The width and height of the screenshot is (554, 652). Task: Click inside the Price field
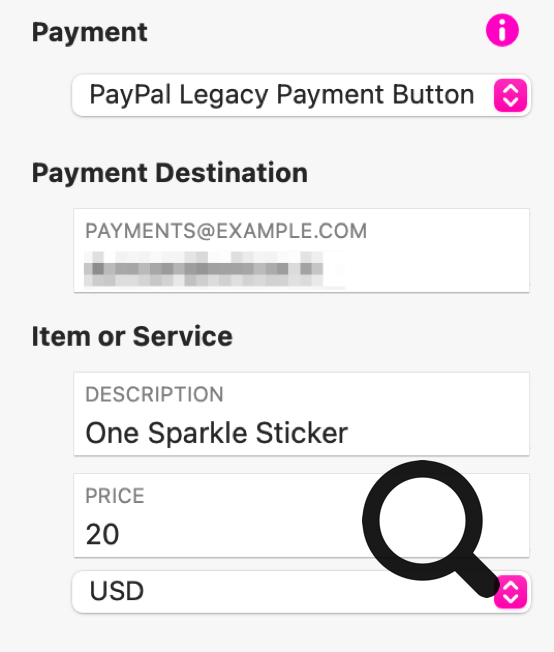click(x=302, y=516)
